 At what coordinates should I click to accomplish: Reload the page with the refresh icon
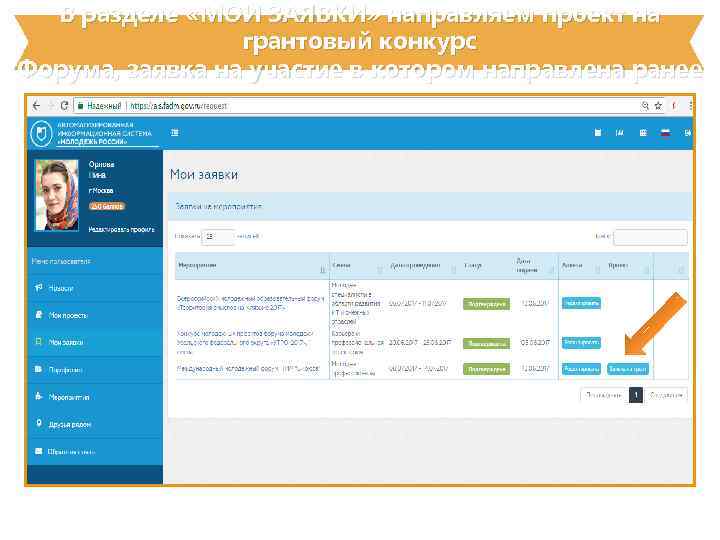tap(64, 106)
